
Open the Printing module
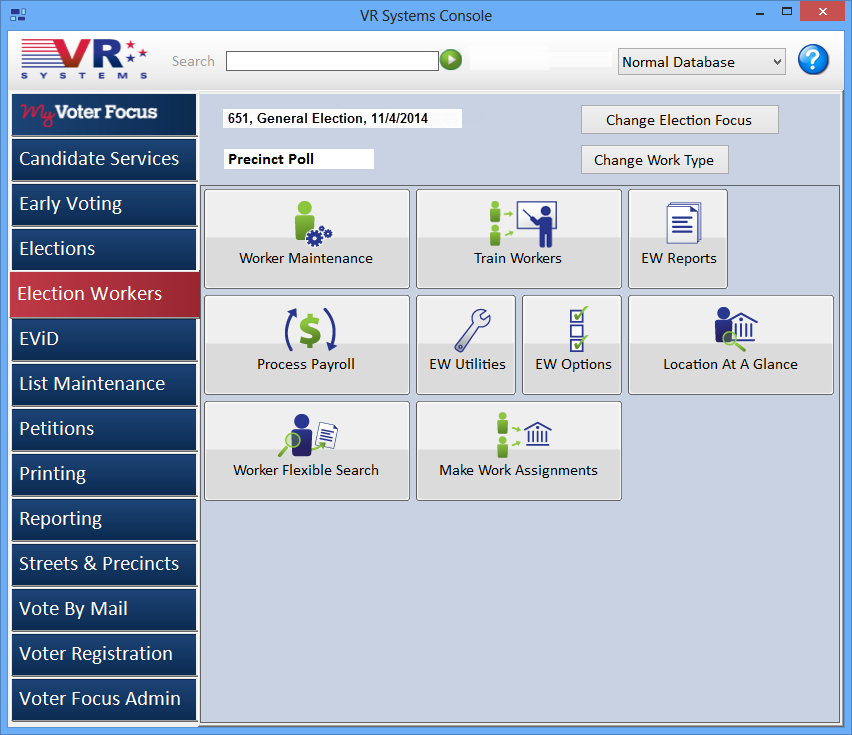click(x=104, y=475)
